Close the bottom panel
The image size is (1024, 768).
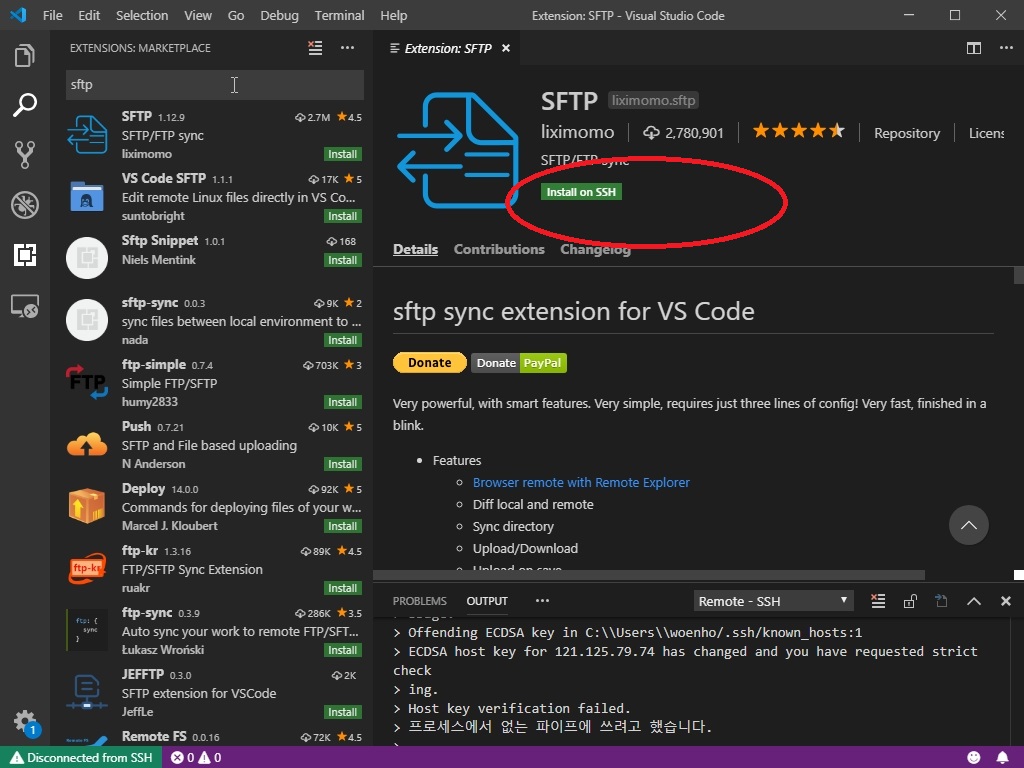pyautogui.click(x=1006, y=601)
